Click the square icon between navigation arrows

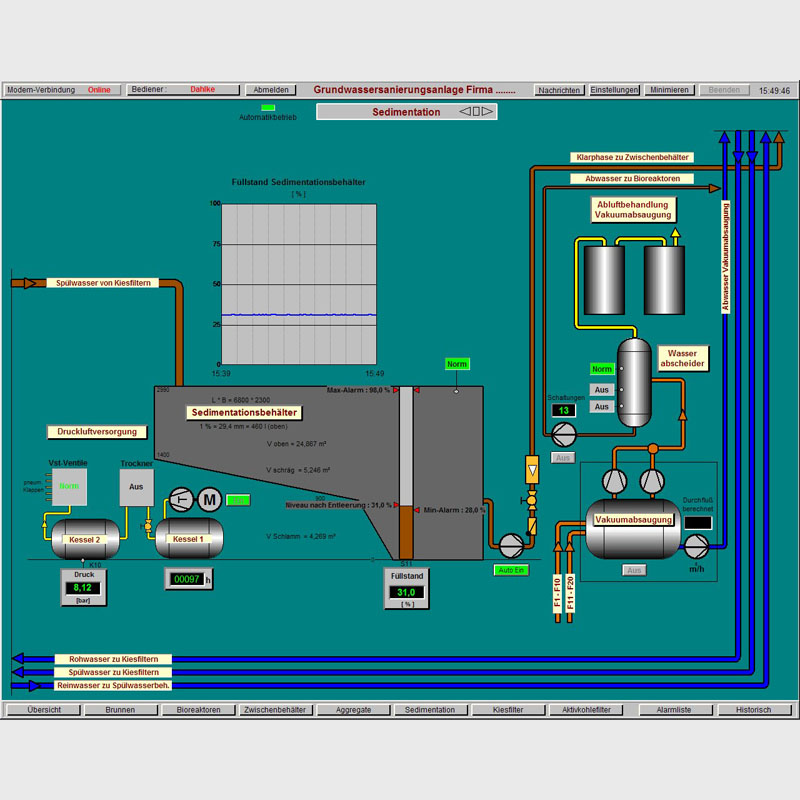477,112
